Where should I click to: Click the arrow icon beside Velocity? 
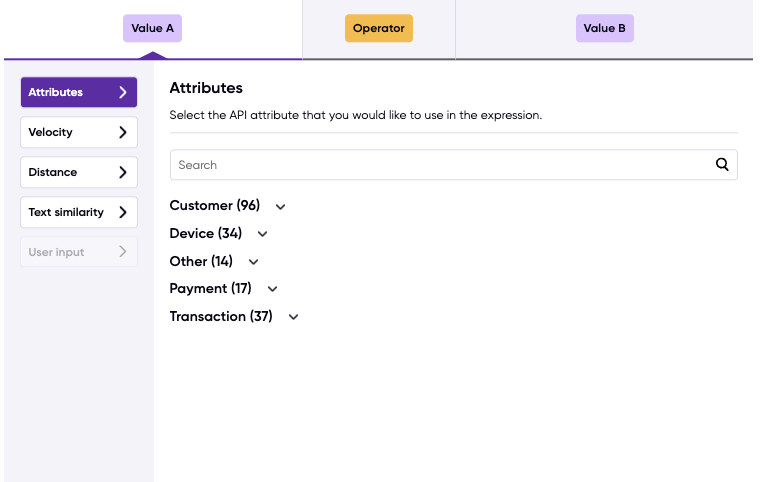click(x=123, y=132)
